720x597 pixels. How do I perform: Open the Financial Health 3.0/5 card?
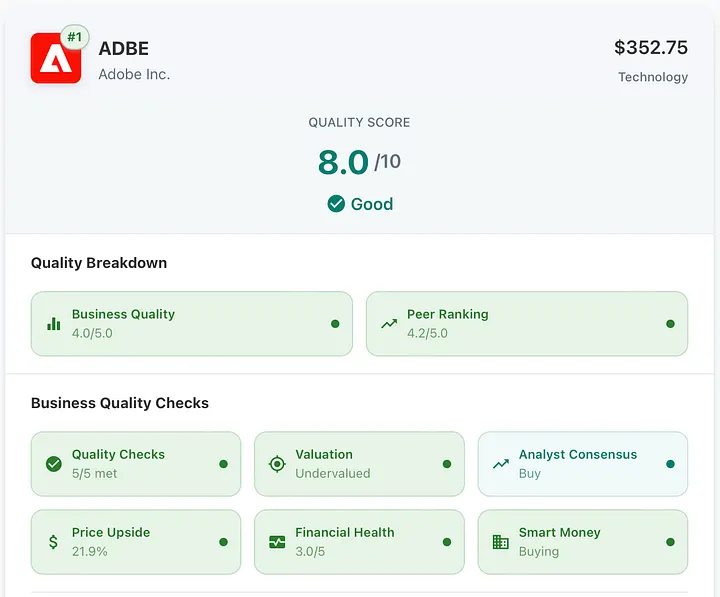pos(360,542)
